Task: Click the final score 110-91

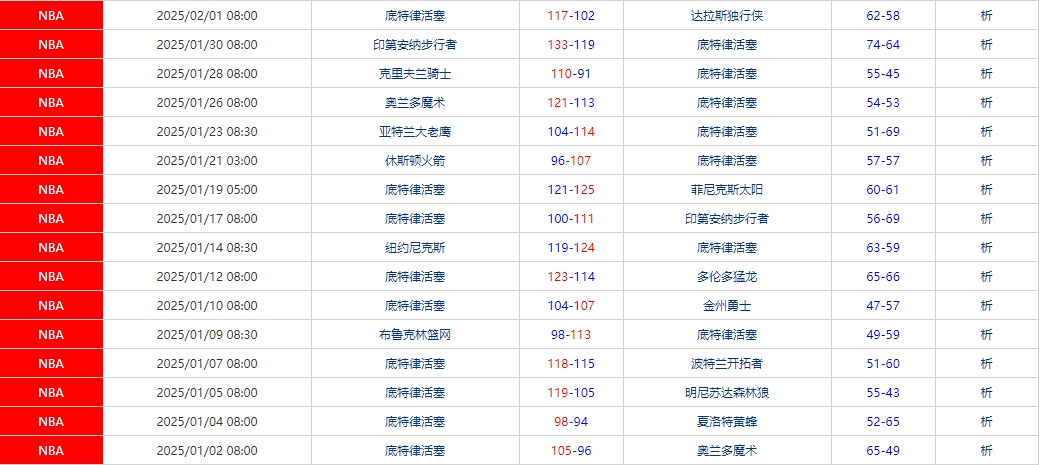Action: 571,74
